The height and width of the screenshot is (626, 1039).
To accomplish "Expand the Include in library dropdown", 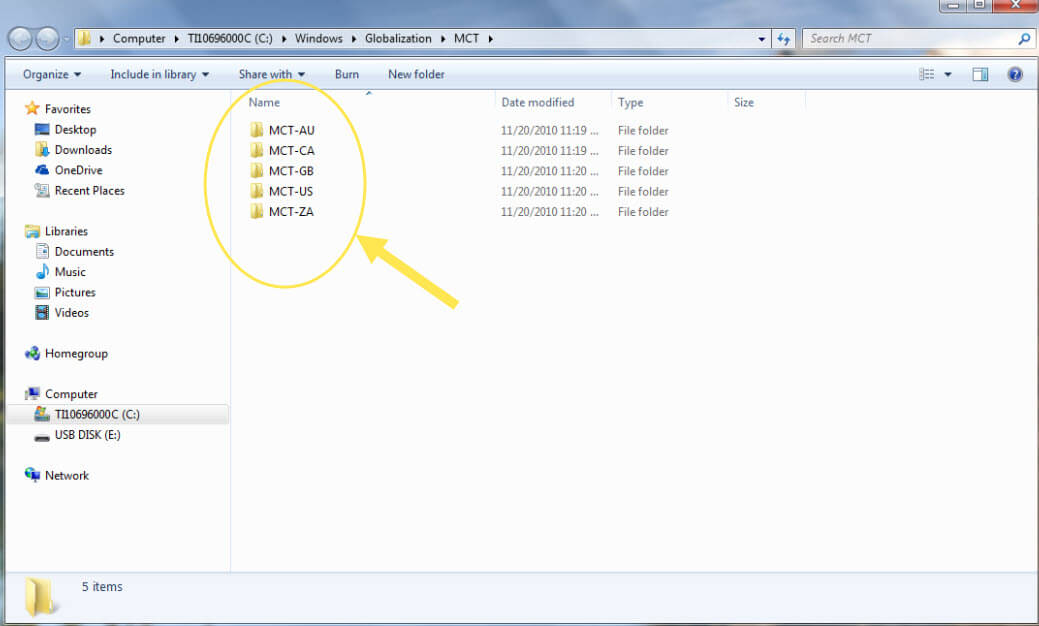I will (x=159, y=74).
